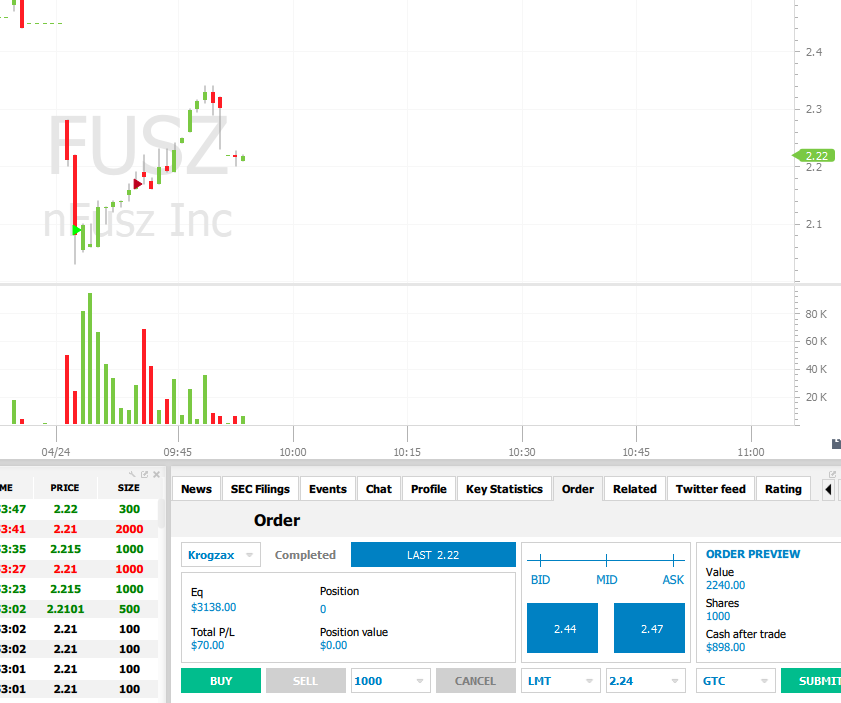Select the 3:35 trade at 2.215

point(79,549)
